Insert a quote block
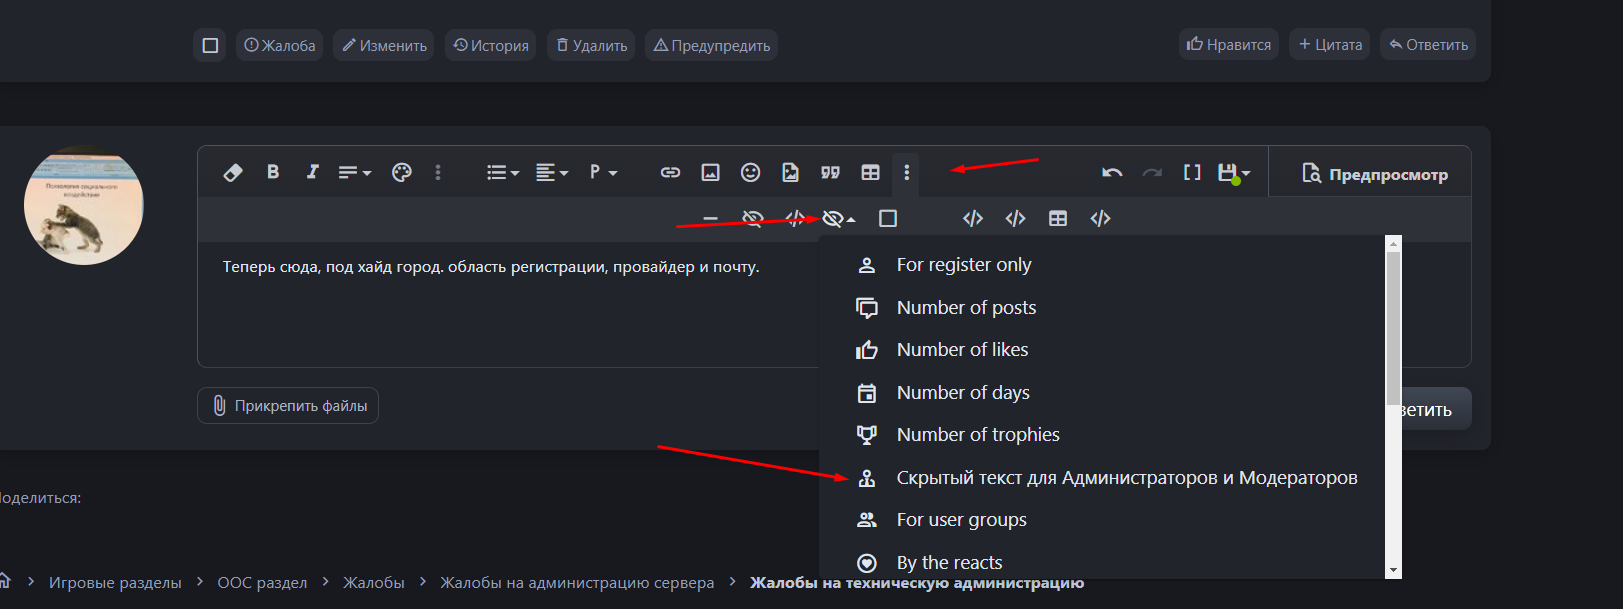This screenshot has width=1623, height=609. click(x=830, y=172)
